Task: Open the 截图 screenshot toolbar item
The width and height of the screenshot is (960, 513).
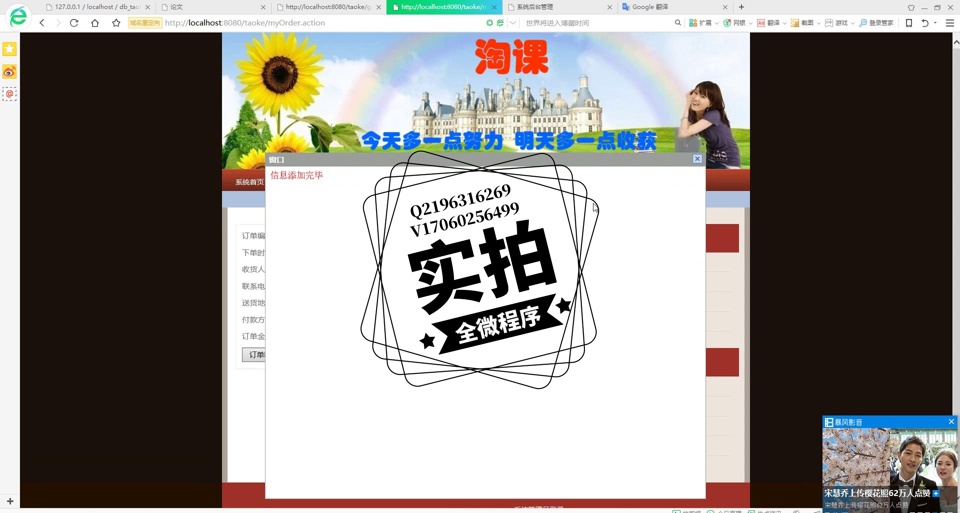Action: 802,23
